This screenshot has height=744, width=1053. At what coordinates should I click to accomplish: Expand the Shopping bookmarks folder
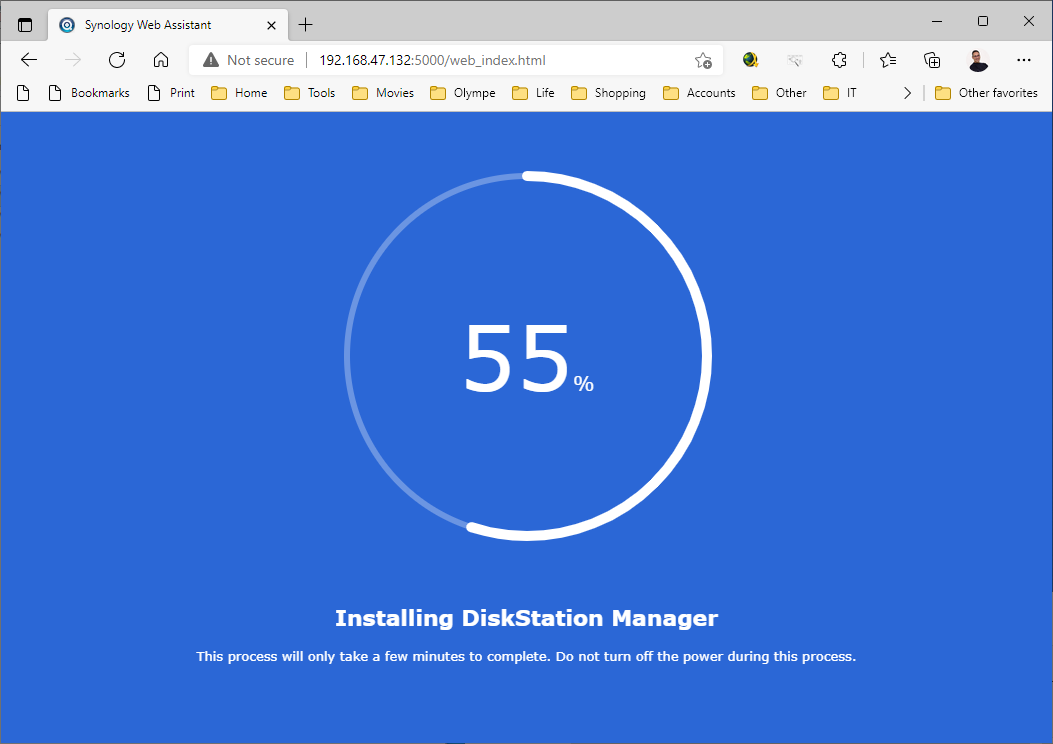608,93
